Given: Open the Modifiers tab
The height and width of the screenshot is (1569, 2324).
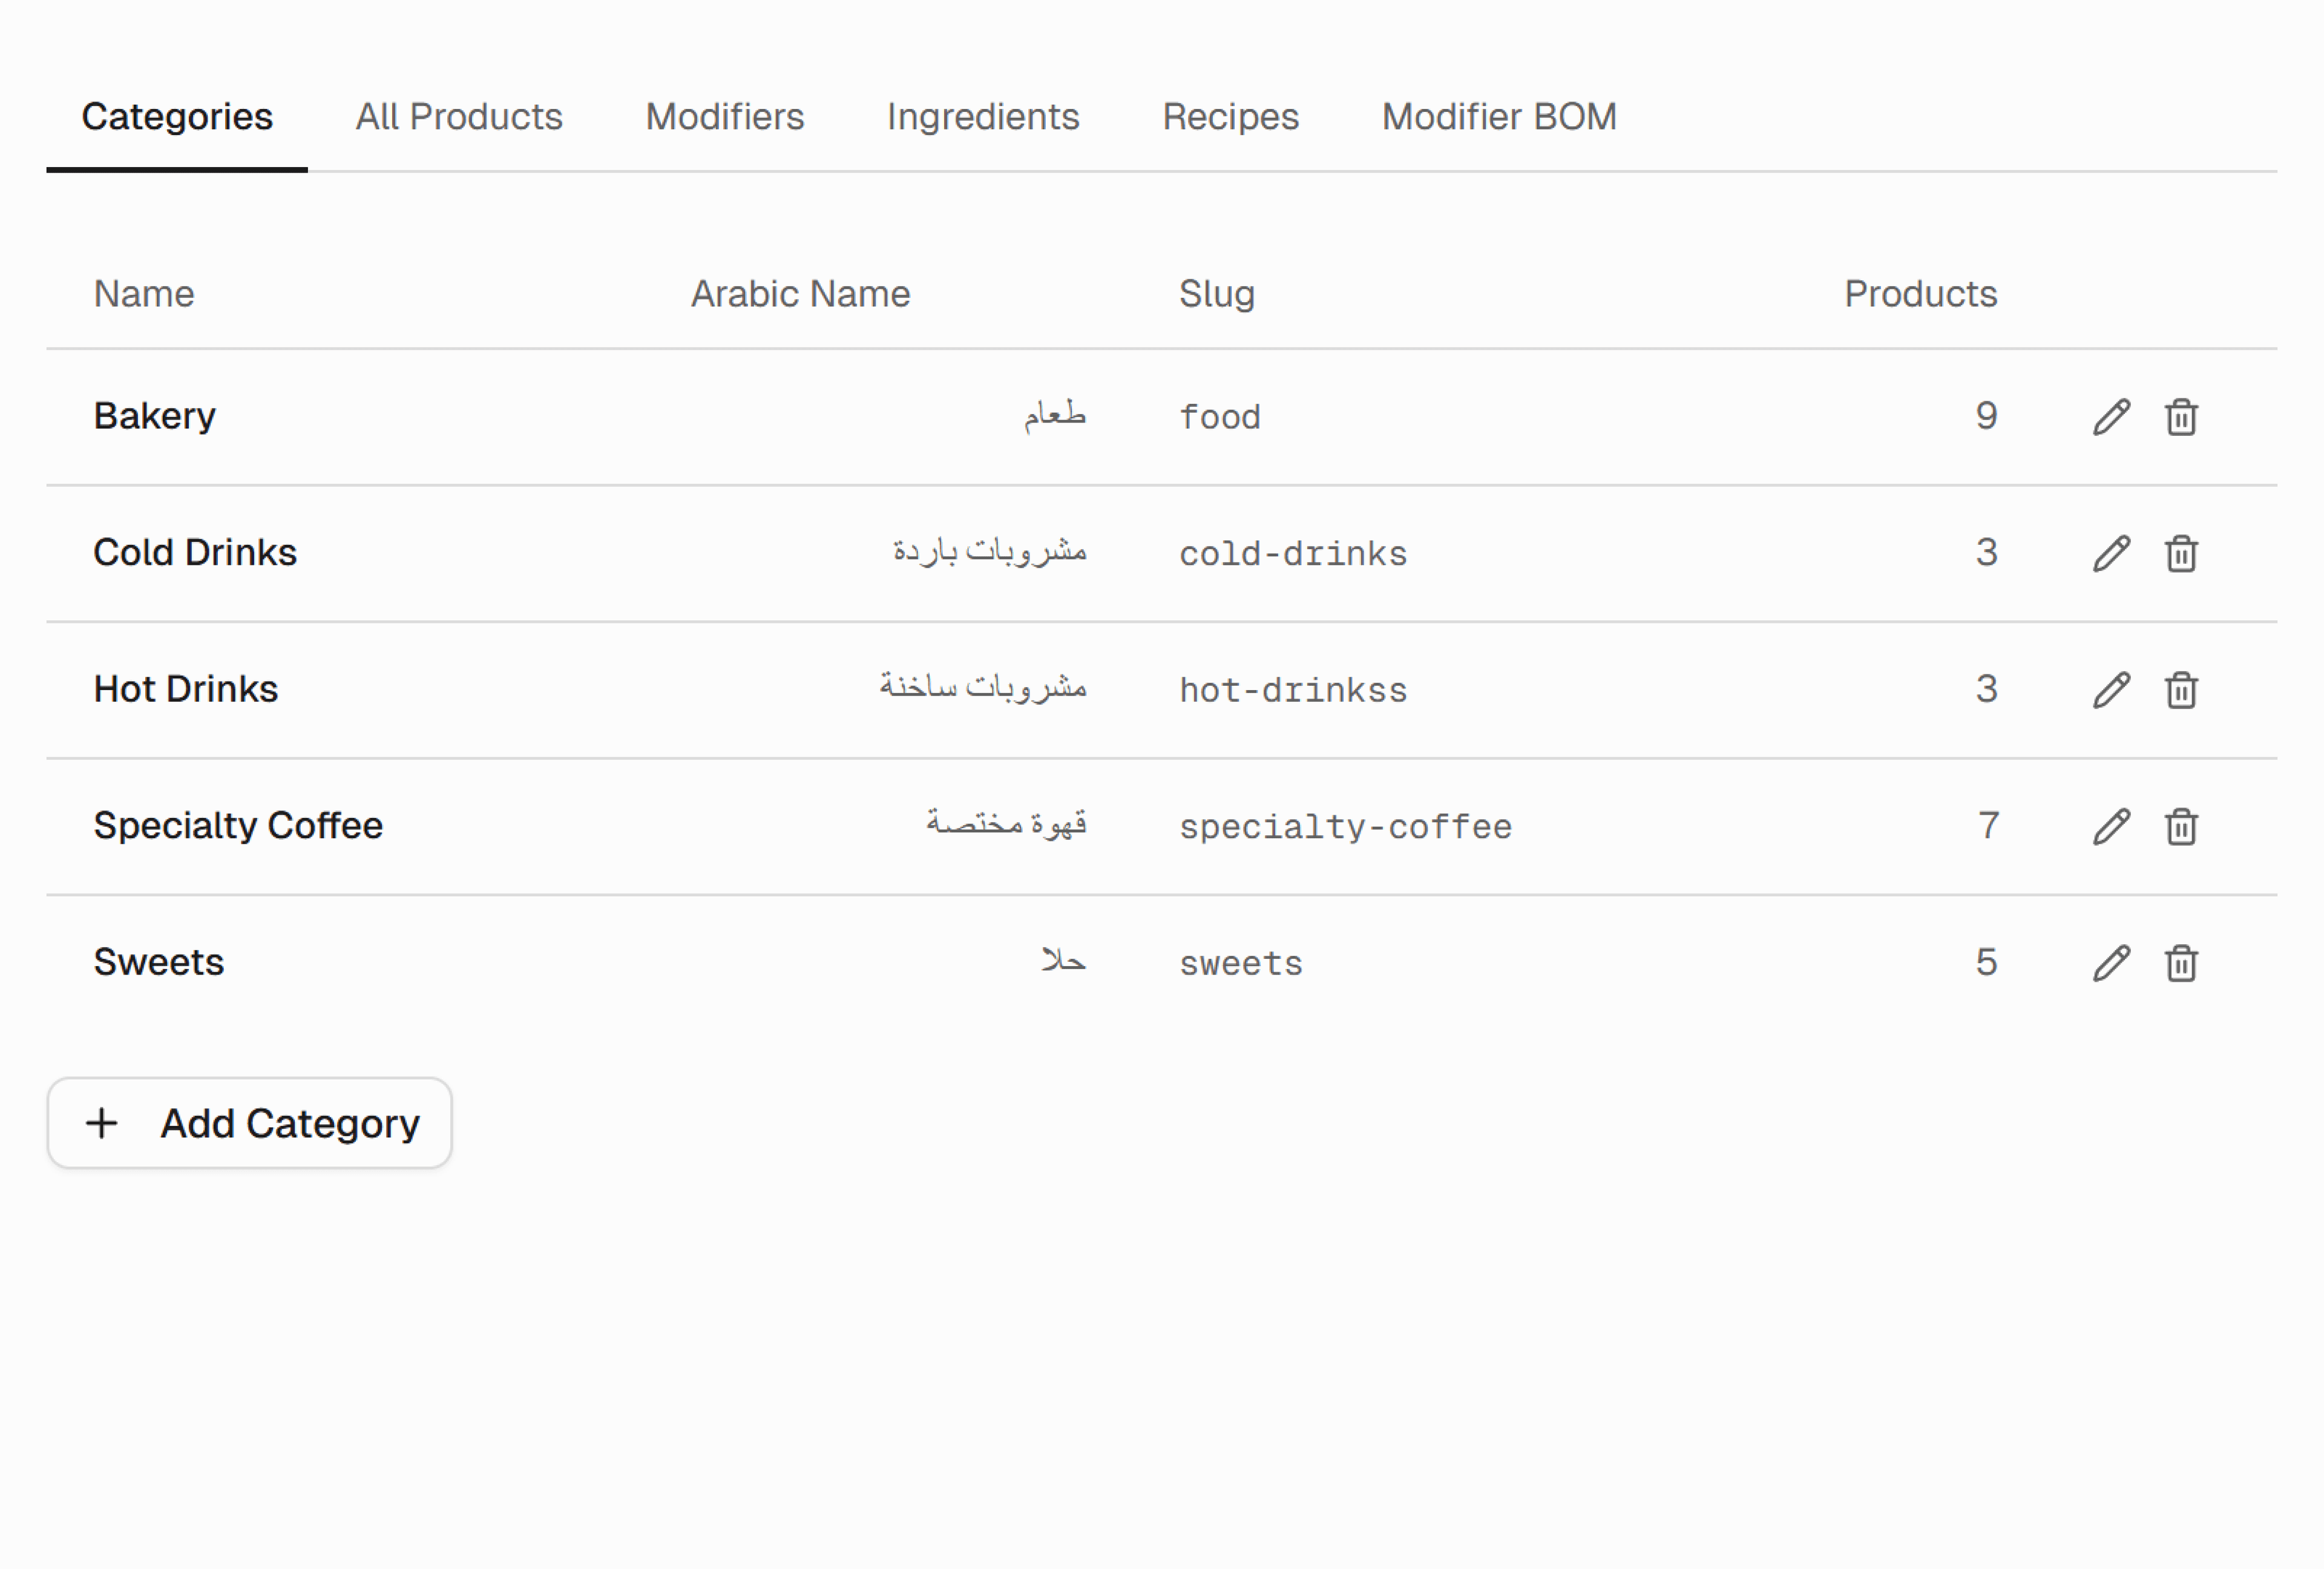Looking at the screenshot, I should pyautogui.click(x=724, y=117).
